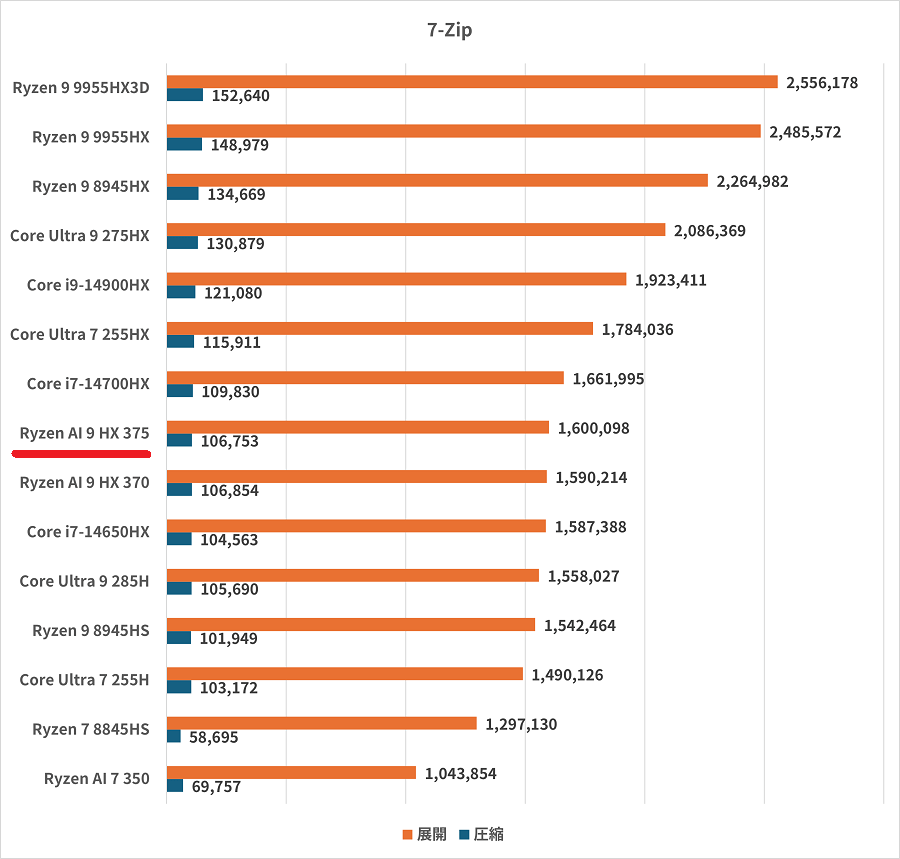Click the 152,640 compression value label
Image resolution: width=900 pixels, height=859 pixels.
(241, 96)
